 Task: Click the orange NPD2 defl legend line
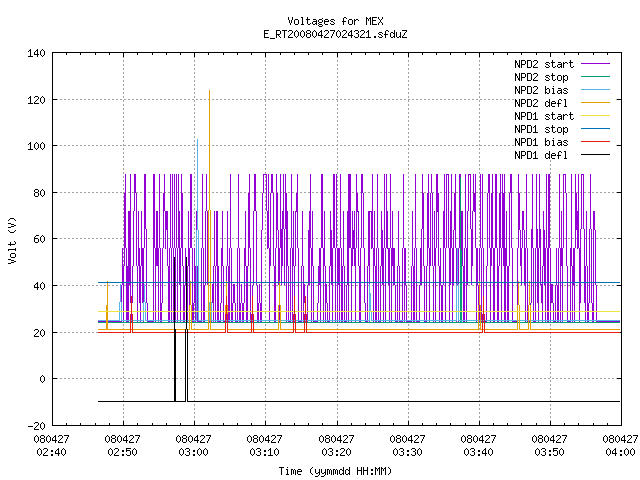pos(596,102)
